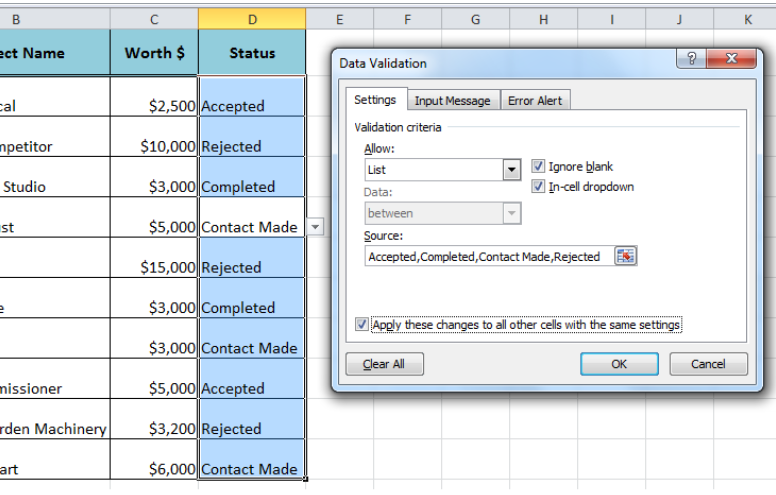Uncheck Apply these changes to all other cells
The height and width of the screenshot is (495, 776).
tap(362, 325)
